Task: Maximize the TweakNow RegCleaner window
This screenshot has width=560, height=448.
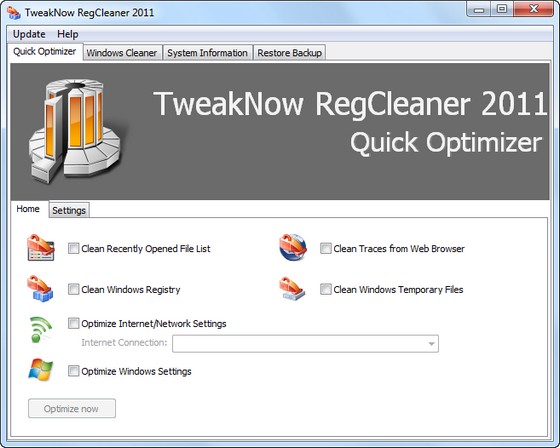Action: [x=502, y=9]
